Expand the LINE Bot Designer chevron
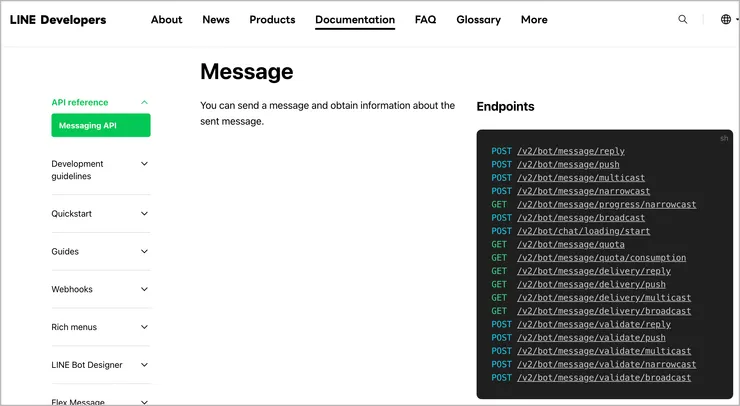This screenshot has width=740, height=406. coord(144,364)
